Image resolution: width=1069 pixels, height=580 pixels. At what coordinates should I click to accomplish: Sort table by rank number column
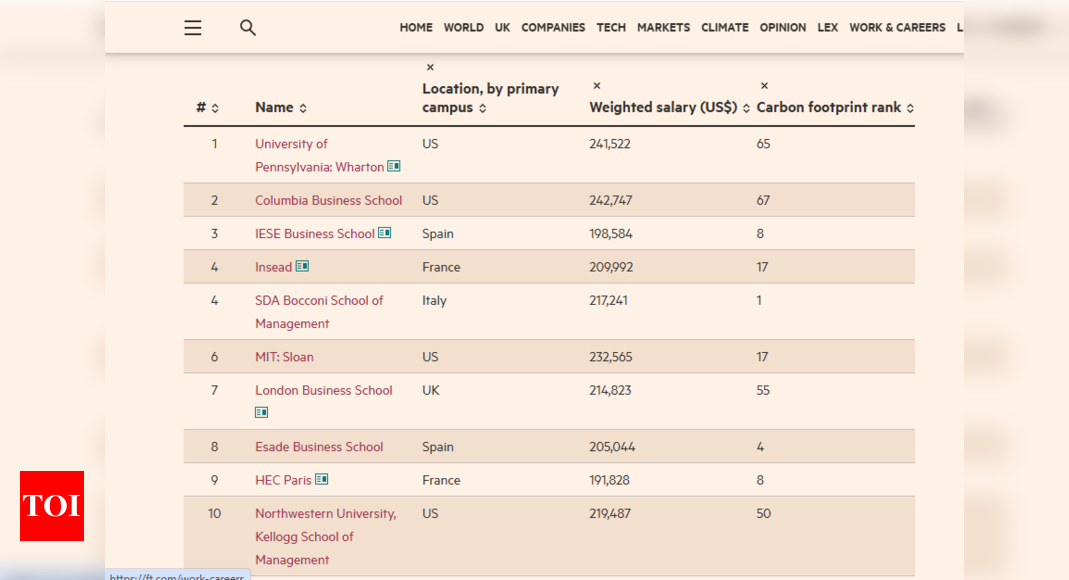coord(215,108)
